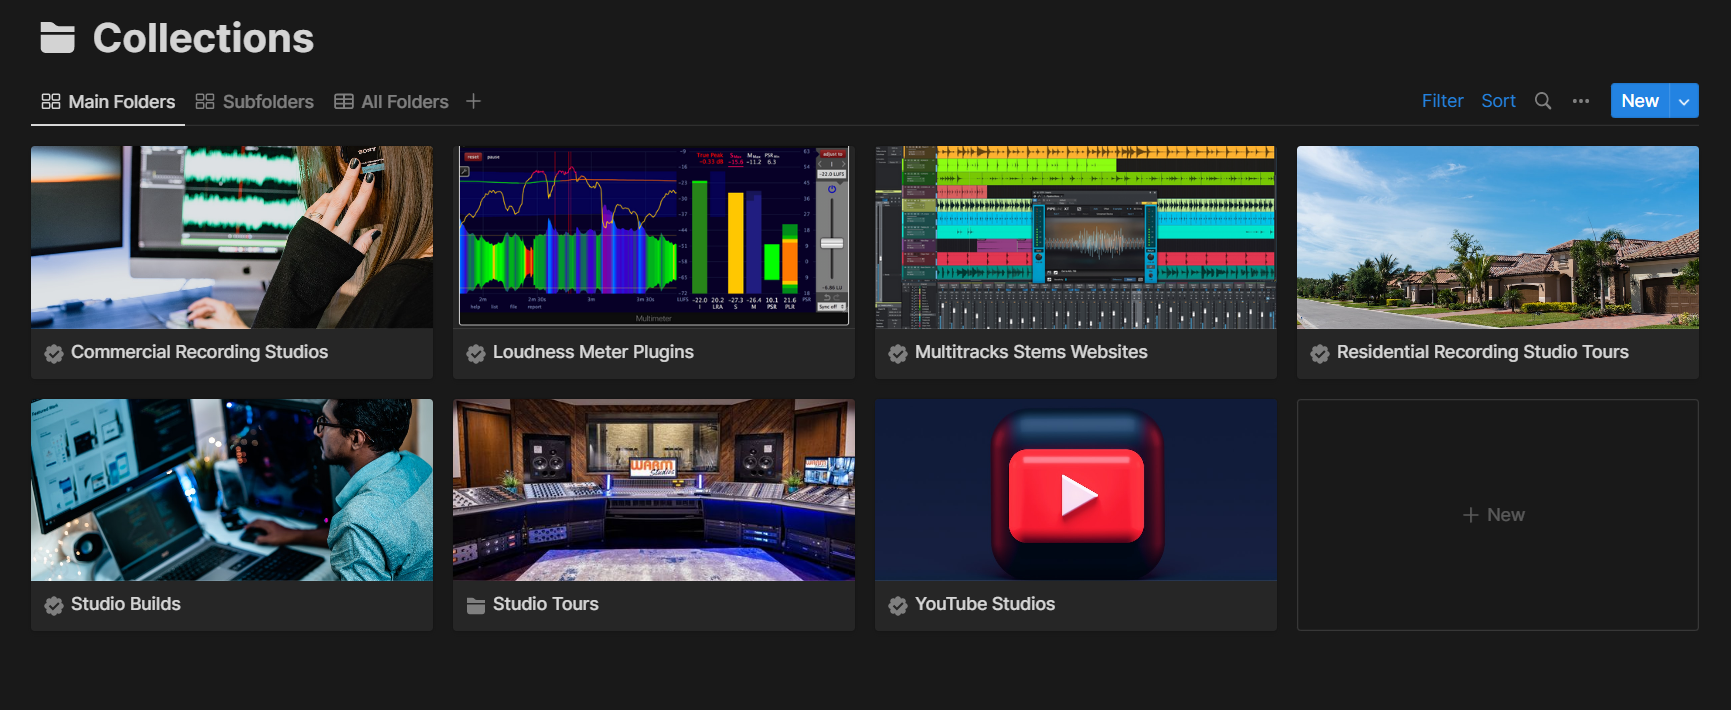Click the blue New button
Image resolution: width=1731 pixels, height=710 pixels.
(x=1640, y=101)
